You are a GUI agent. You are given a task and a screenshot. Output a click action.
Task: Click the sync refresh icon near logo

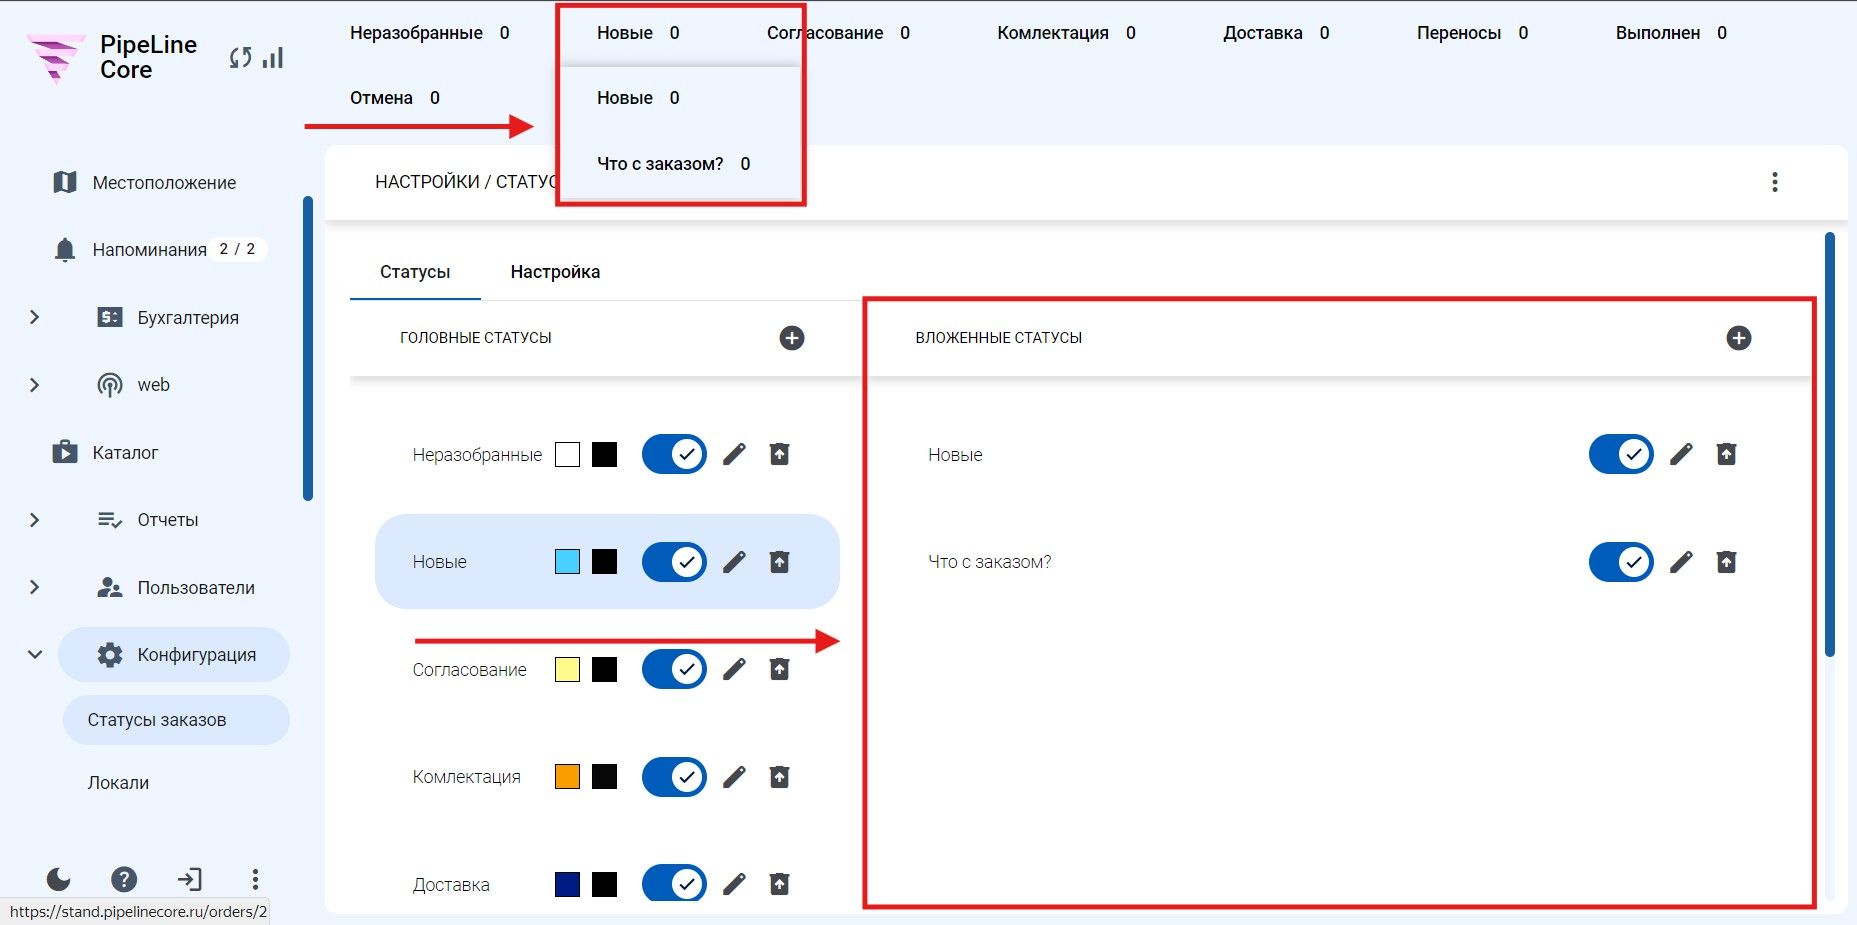[240, 58]
